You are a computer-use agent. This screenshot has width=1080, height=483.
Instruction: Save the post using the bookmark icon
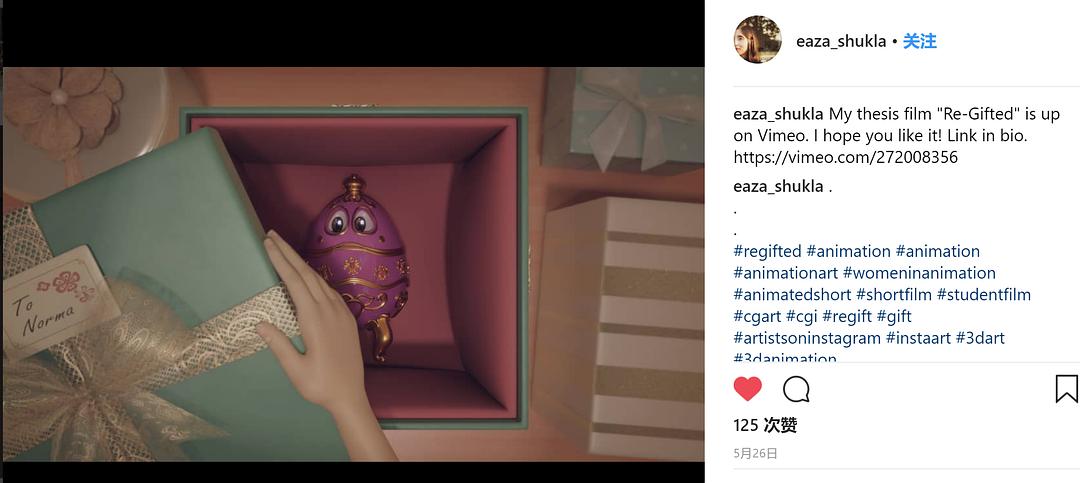[x=1066, y=389]
